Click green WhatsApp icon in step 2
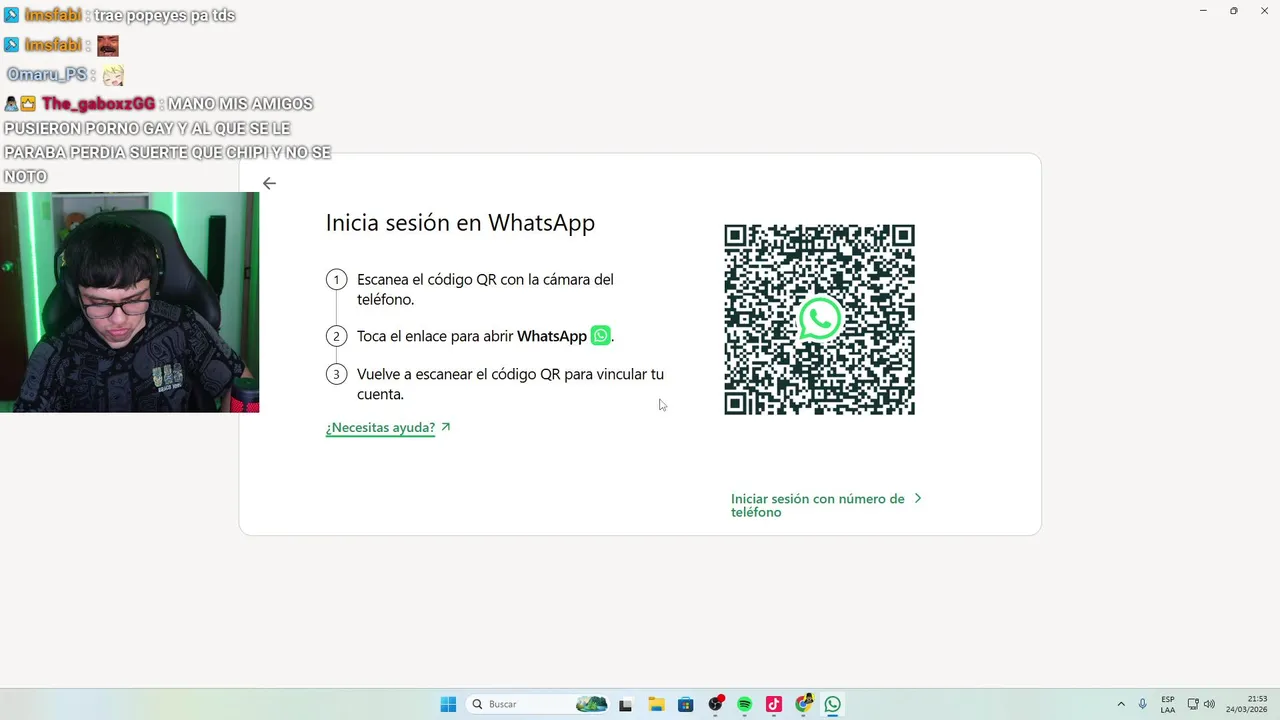This screenshot has height=720, width=1280. (601, 336)
